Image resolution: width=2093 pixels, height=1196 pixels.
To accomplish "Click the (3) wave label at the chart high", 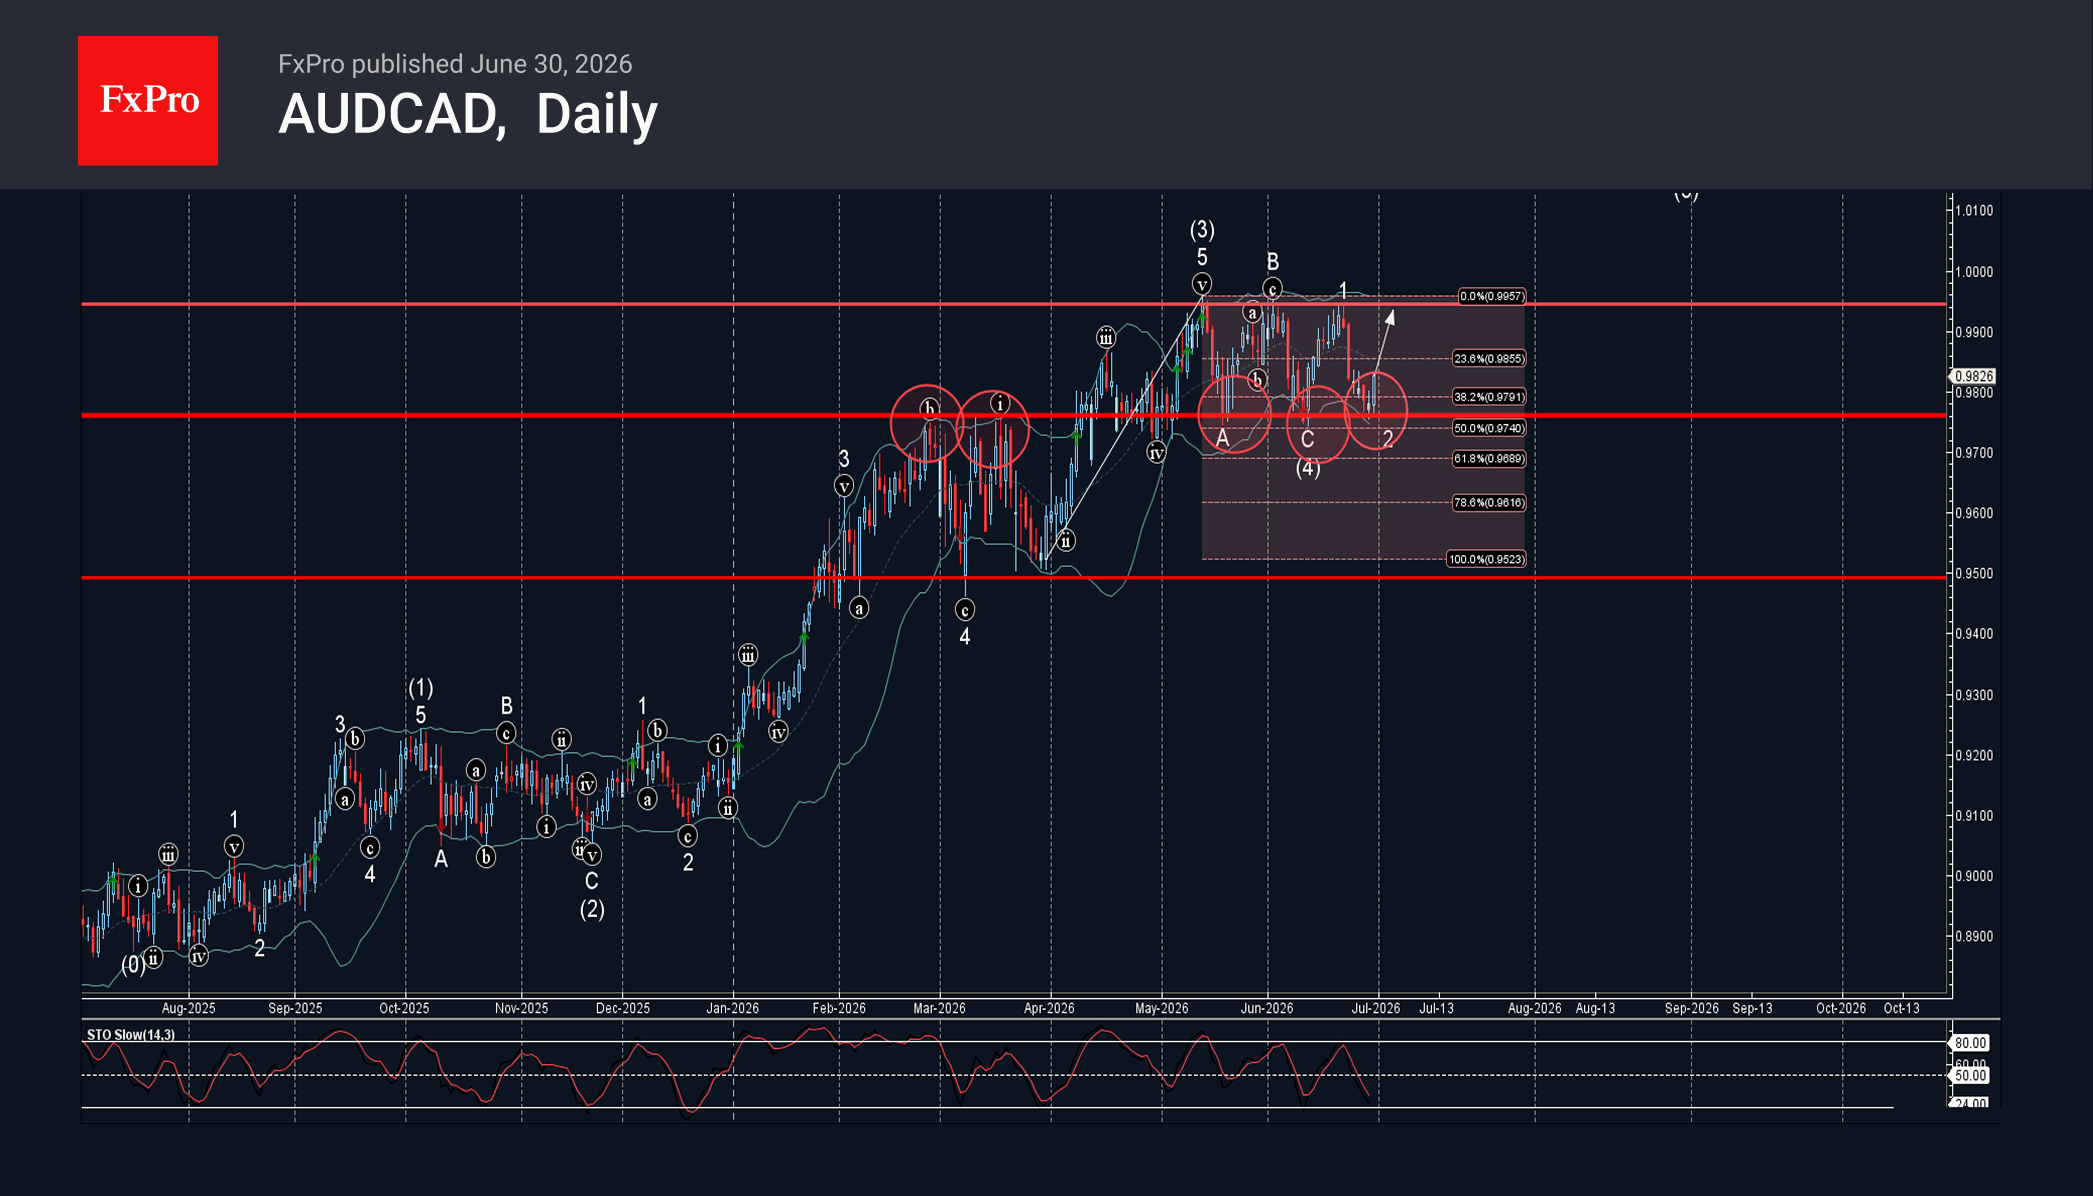I will click(x=1202, y=230).
